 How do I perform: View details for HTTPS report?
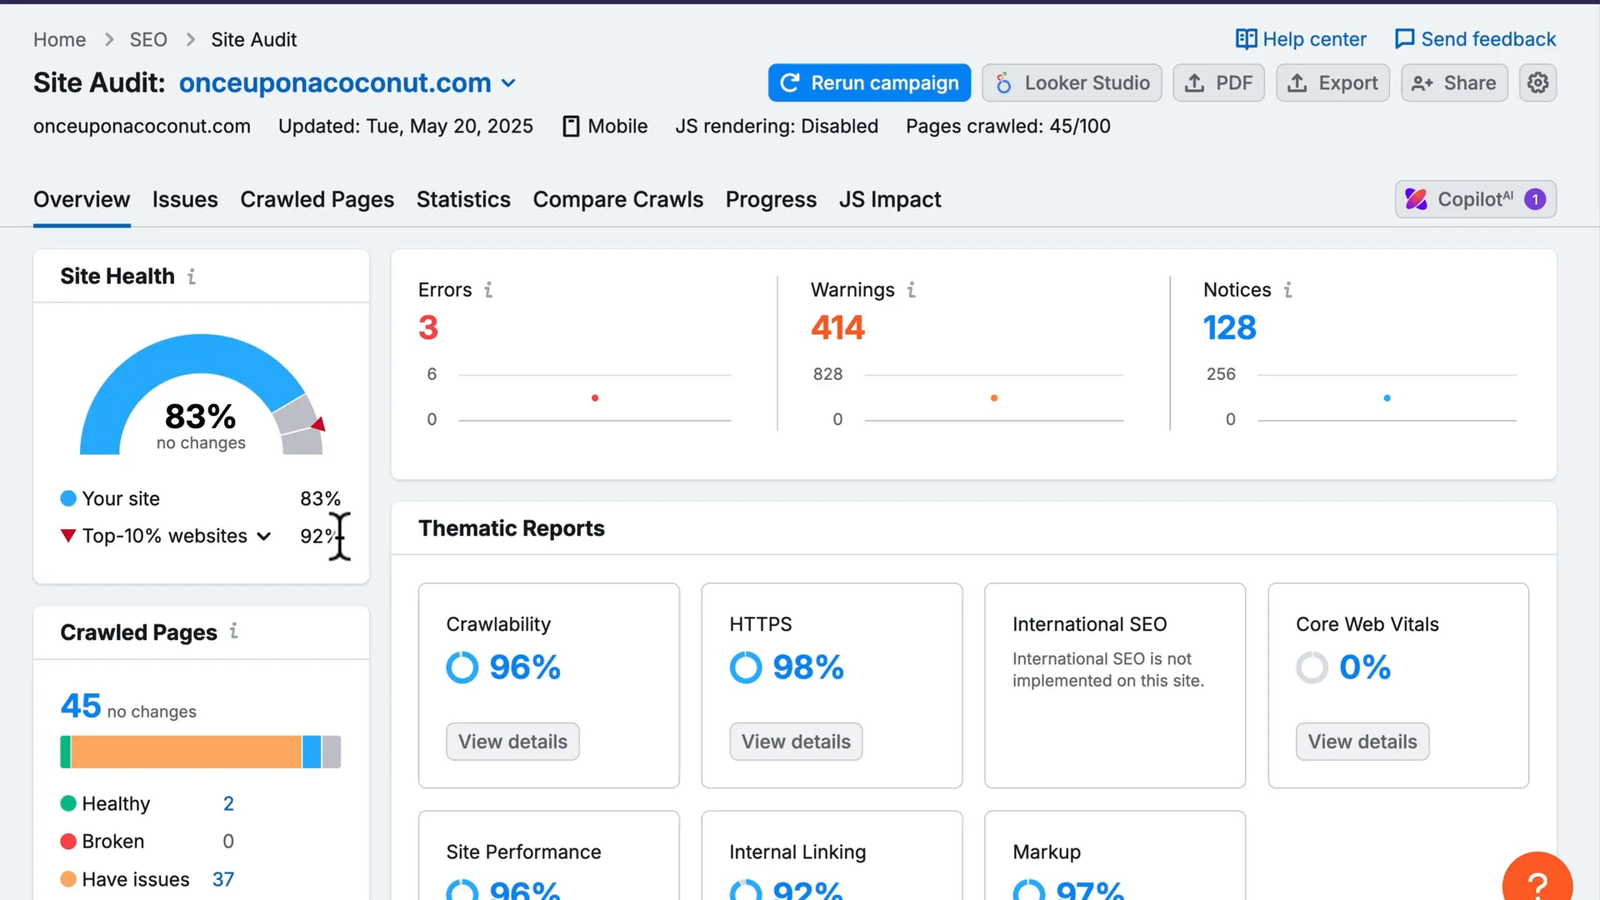click(796, 741)
